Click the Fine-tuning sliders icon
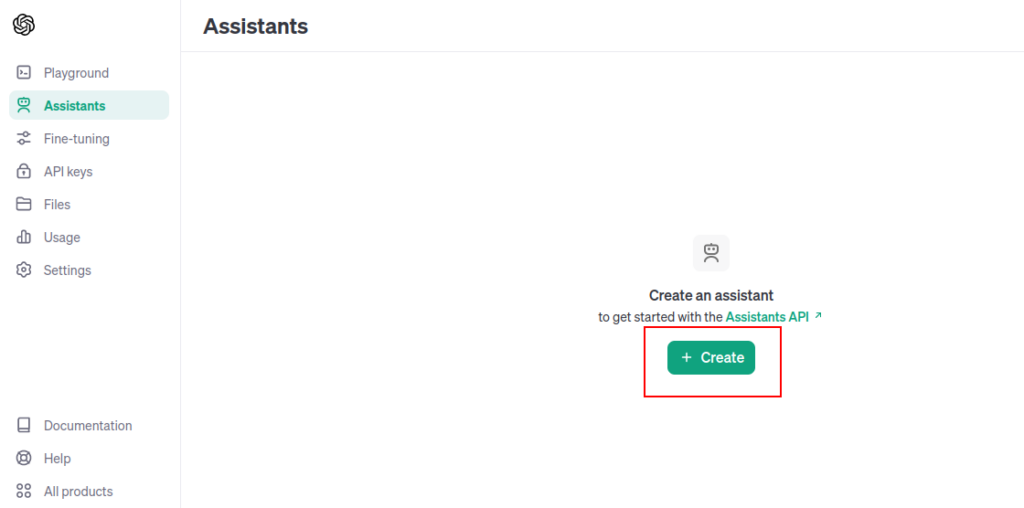The width and height of the screenshot is (1024, 508). point(24,138)
